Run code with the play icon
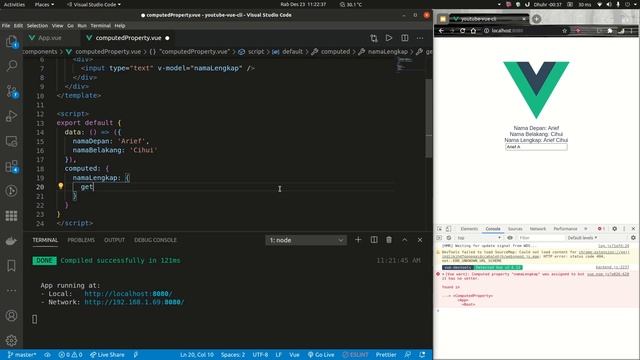The width and height of the screenshot is (640, 360). pos(389,38)
